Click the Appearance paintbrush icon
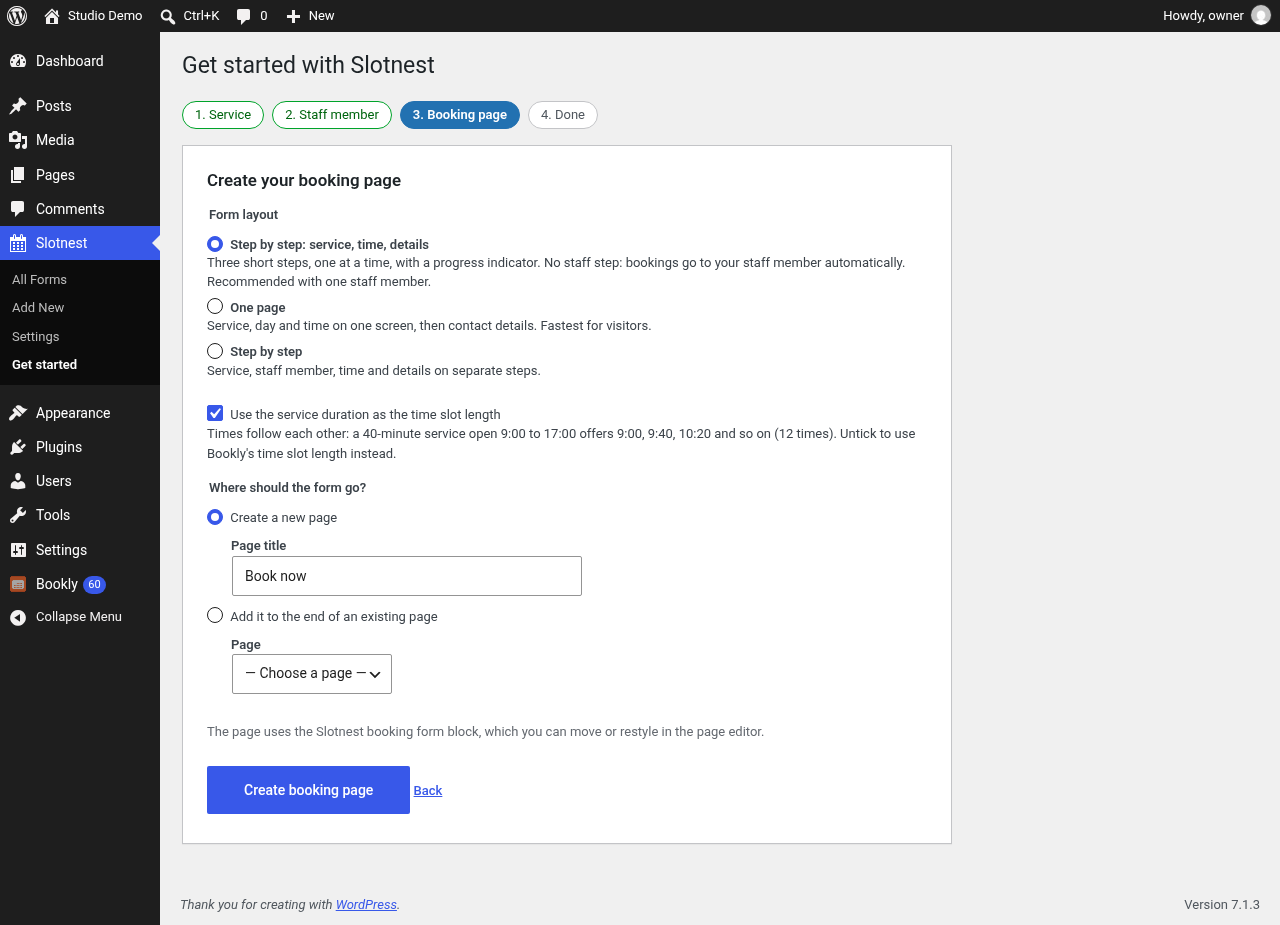Viewport: 1280px width, 925px height. [18, 413]
